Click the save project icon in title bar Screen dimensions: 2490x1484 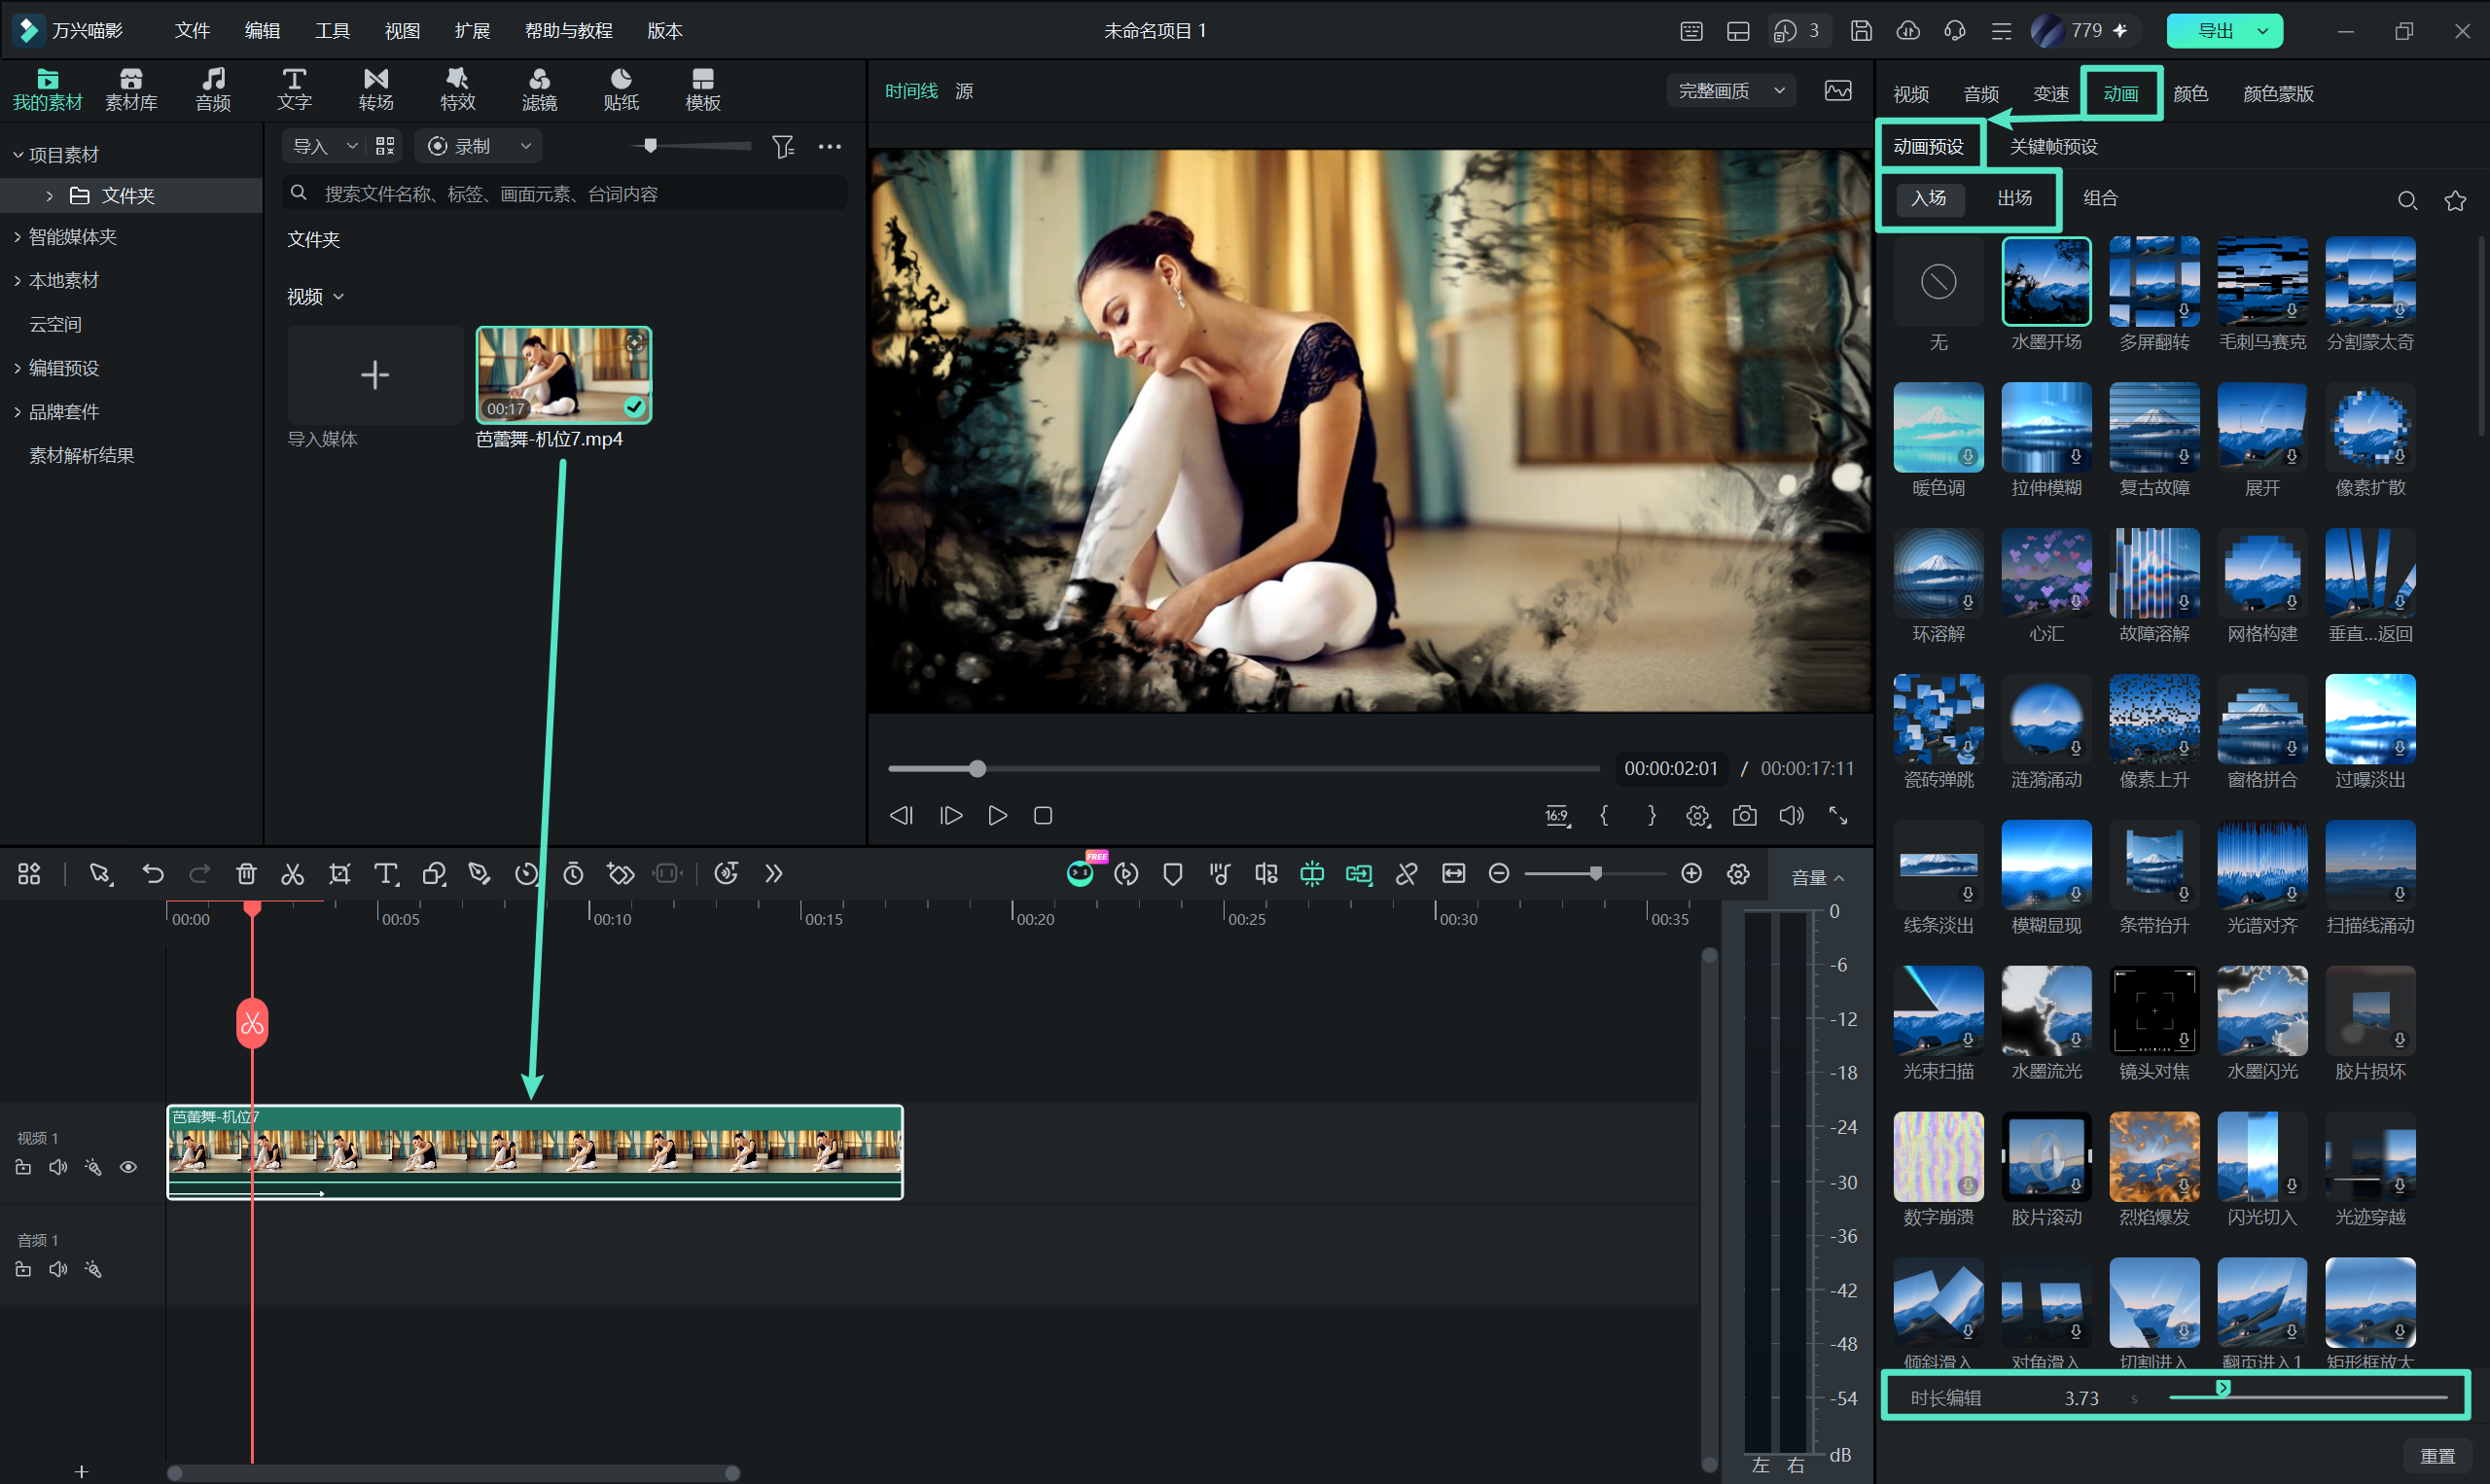(x=1861, y=31)
